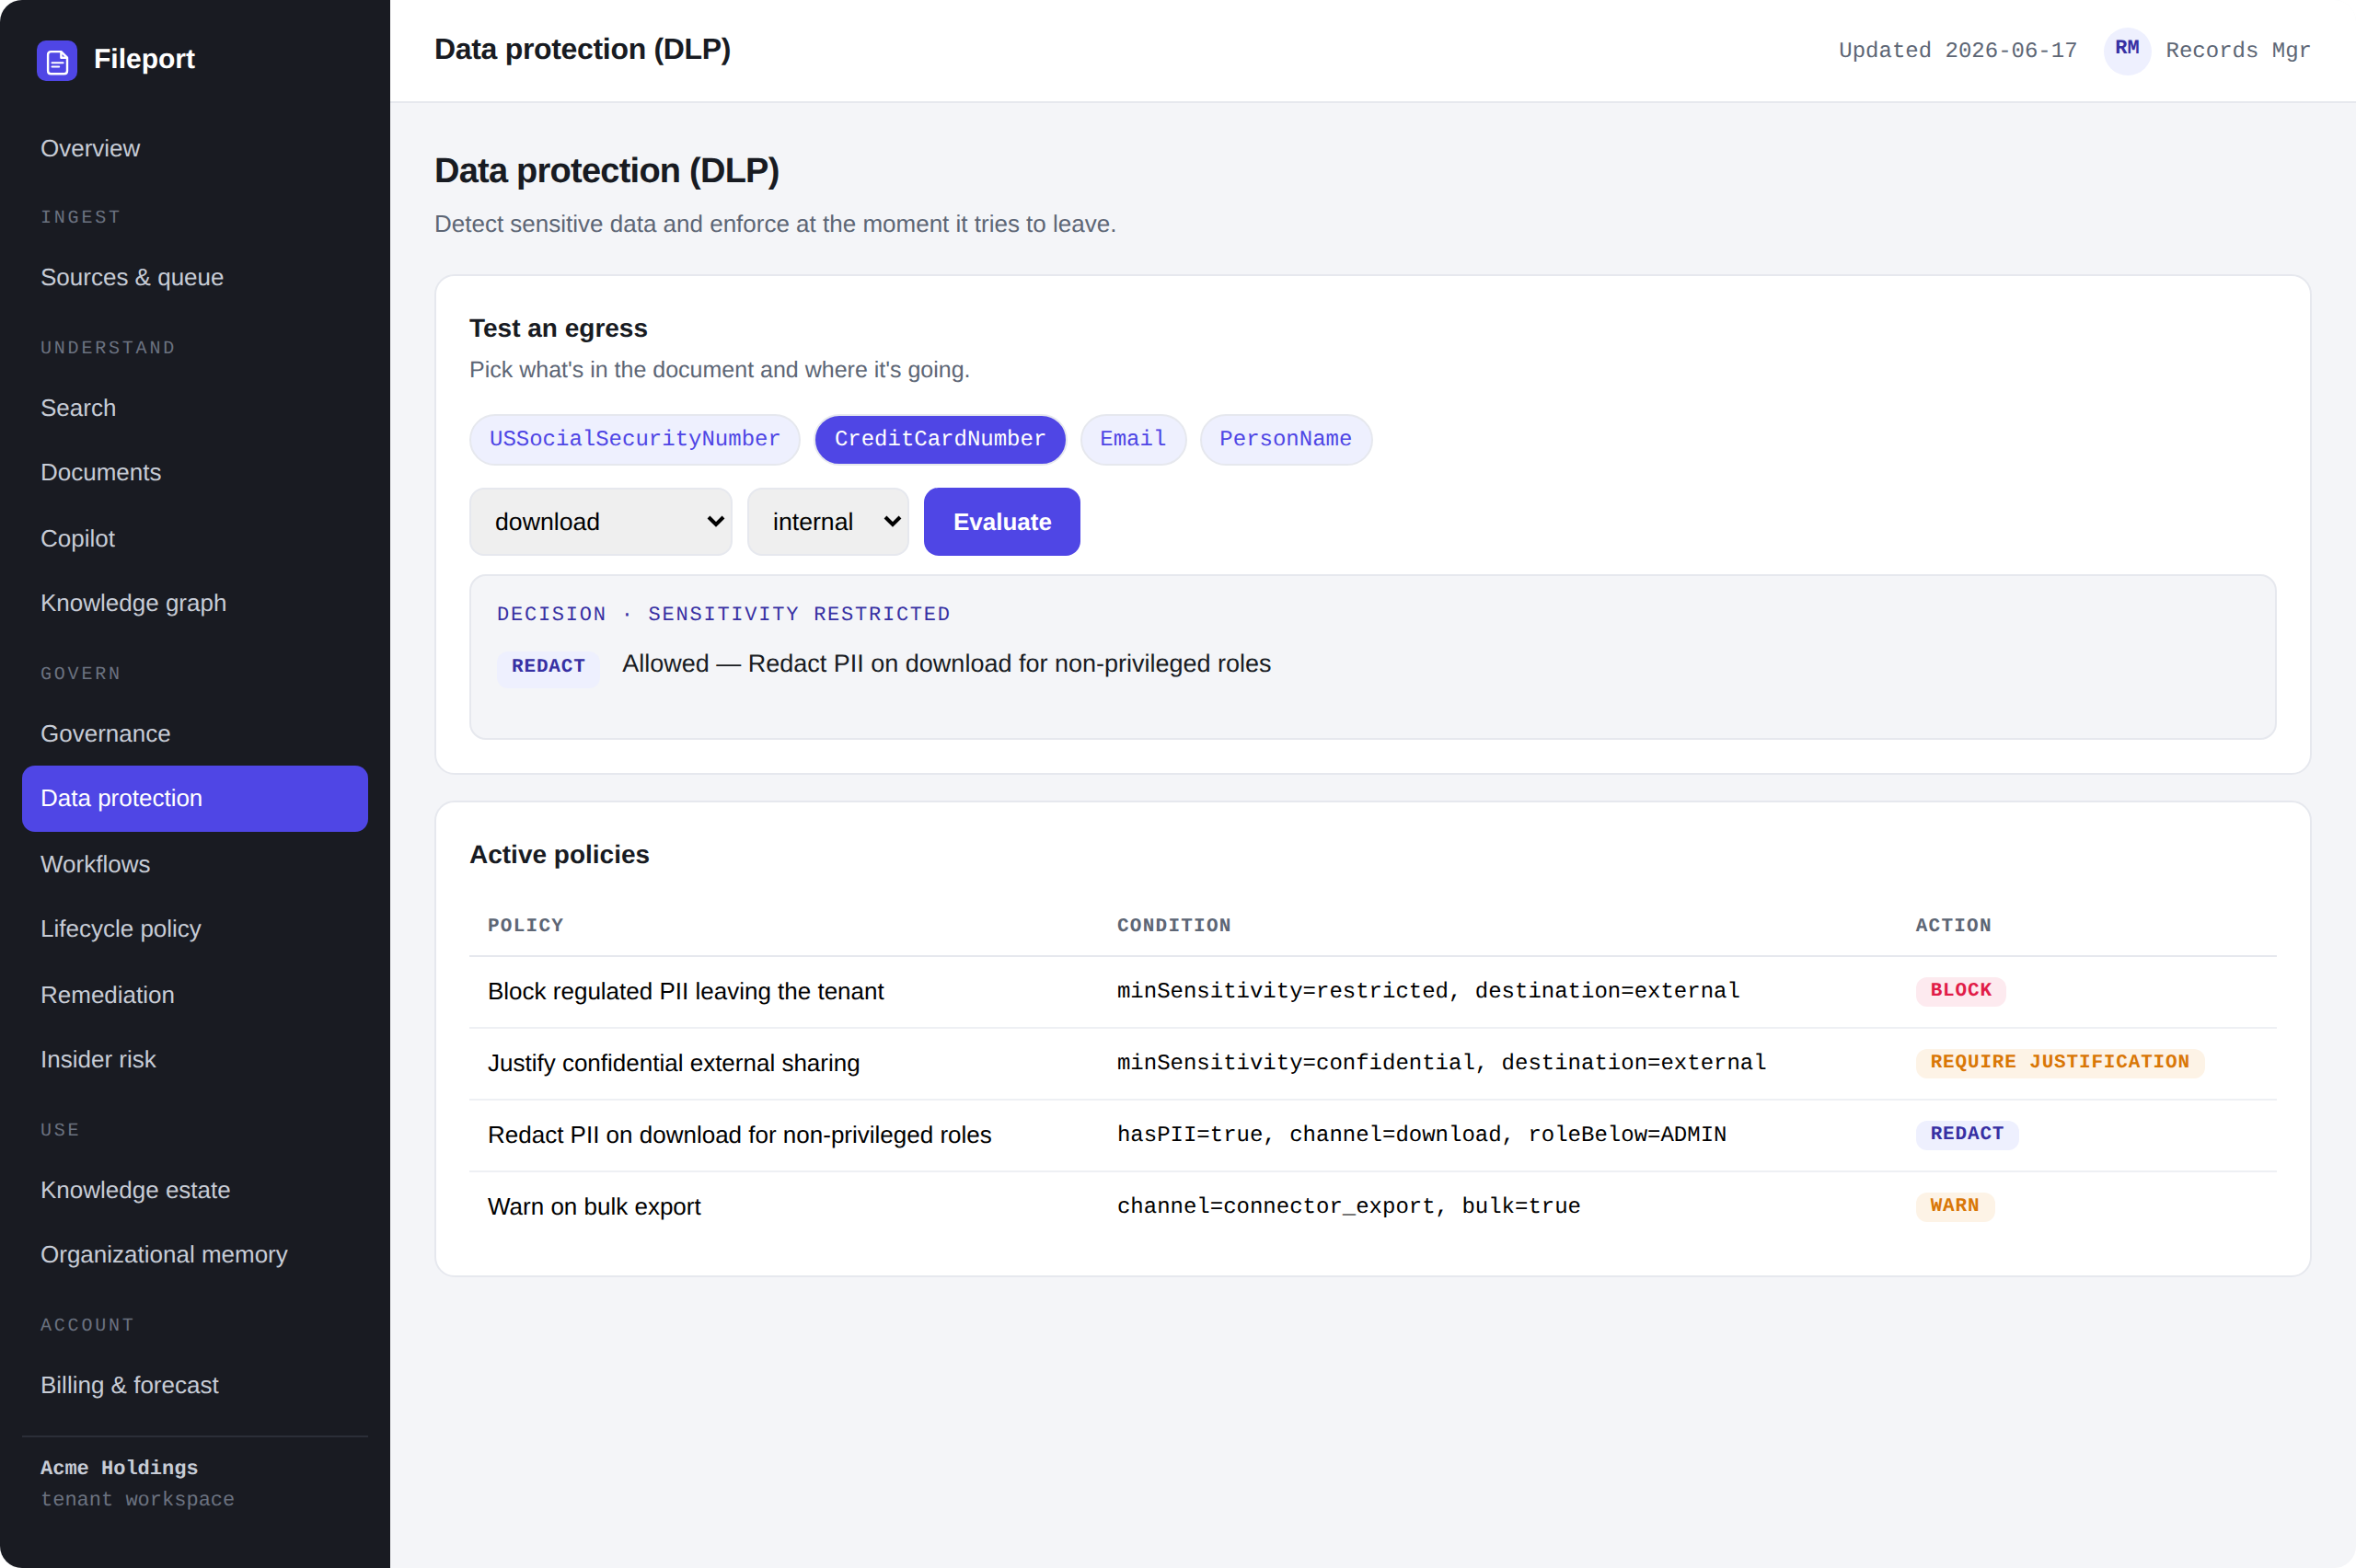
Task: Open Knowledge graph page
Action: click(194, 604)
